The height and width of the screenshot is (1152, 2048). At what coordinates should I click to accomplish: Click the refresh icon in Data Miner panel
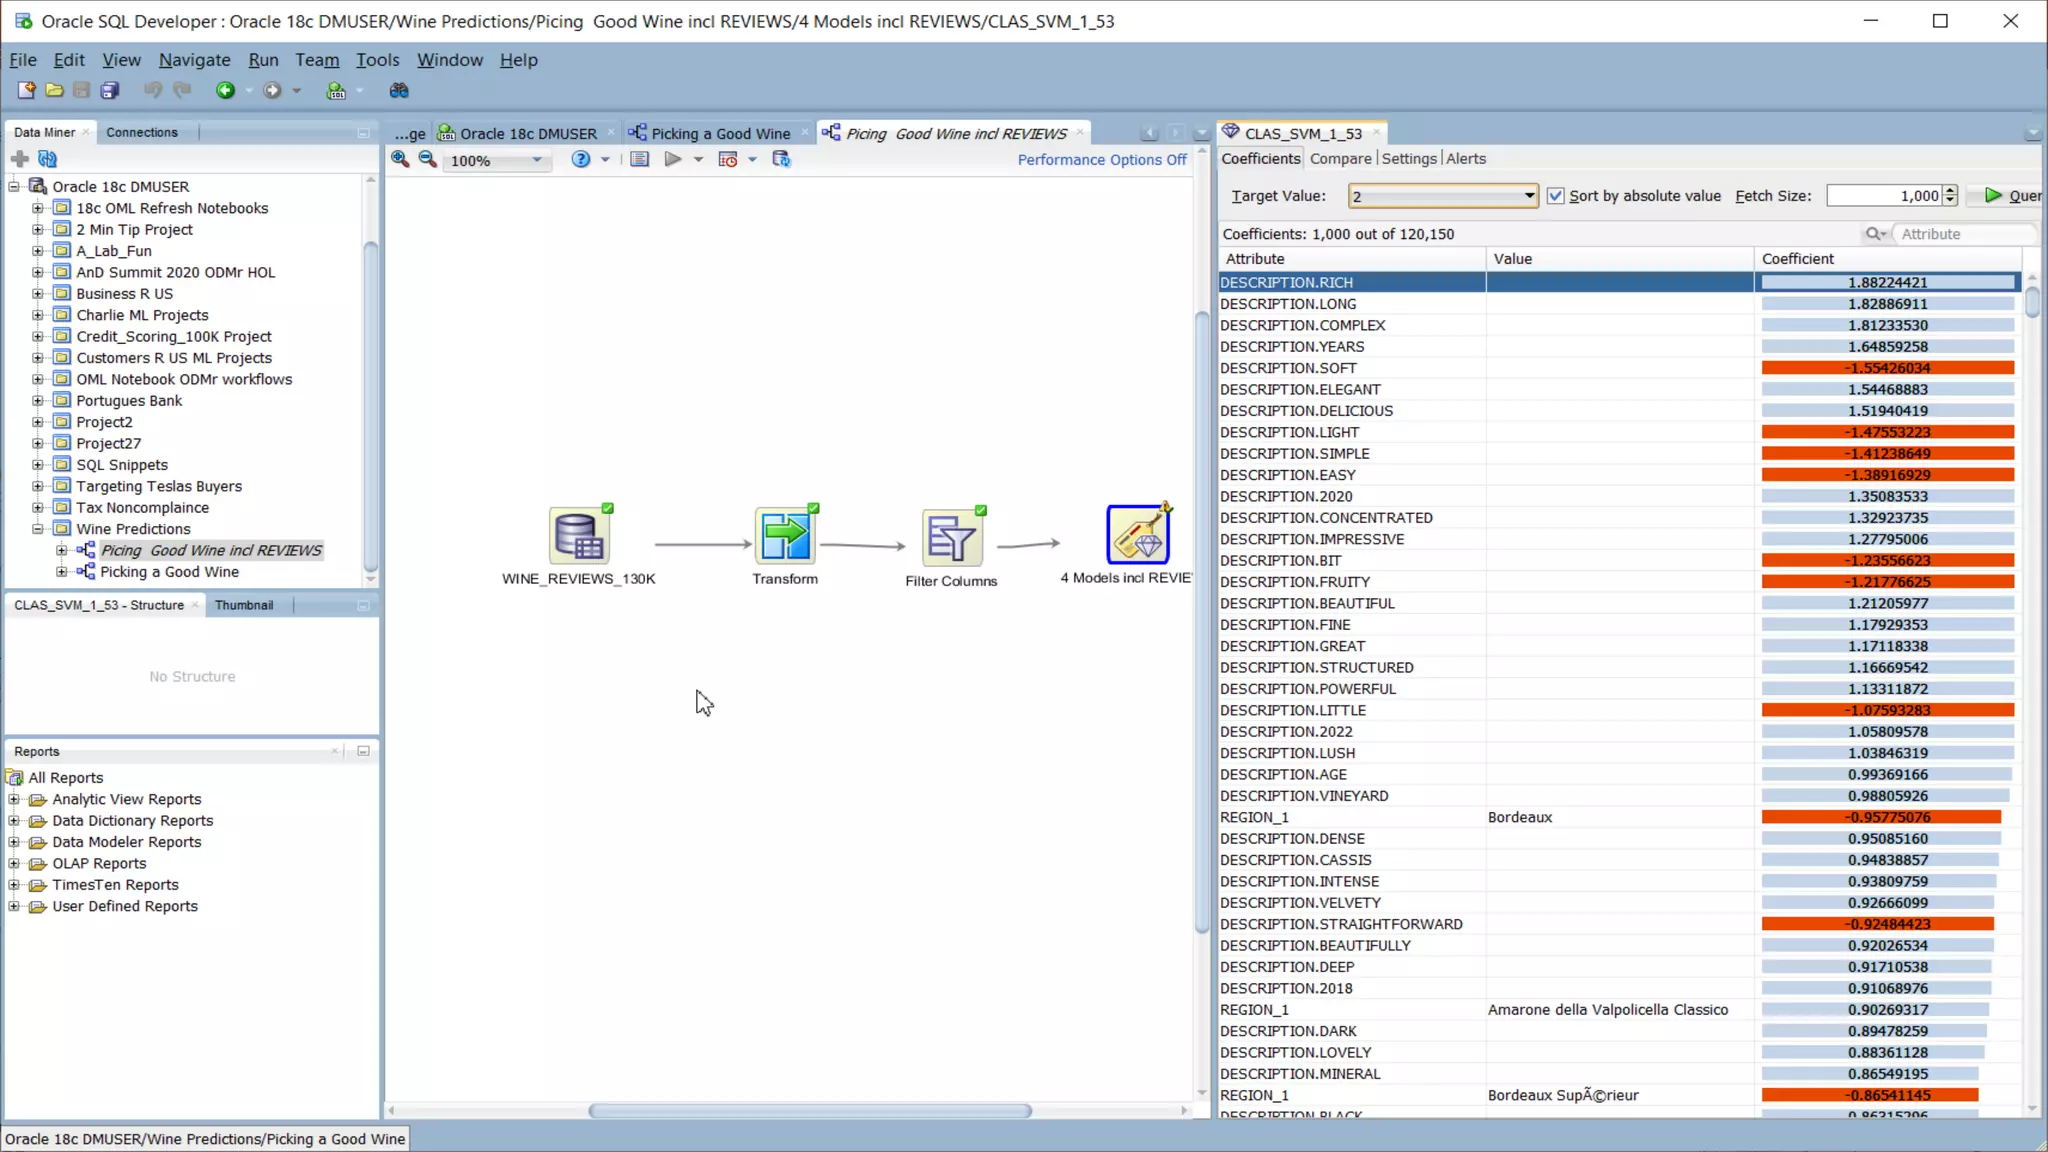pos(47,159)
